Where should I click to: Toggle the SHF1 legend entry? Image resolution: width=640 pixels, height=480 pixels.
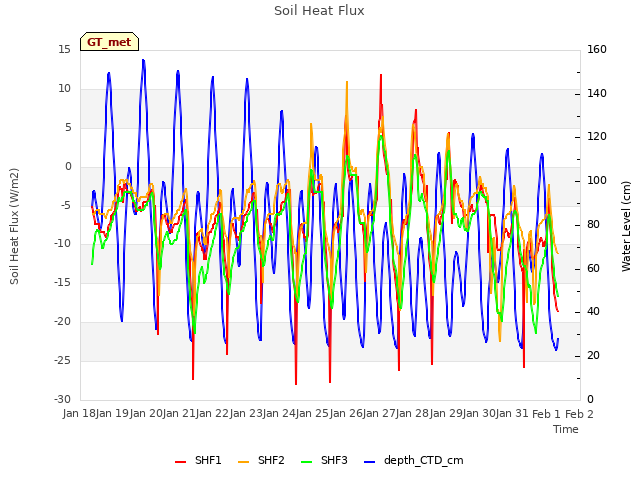(198, 460)
